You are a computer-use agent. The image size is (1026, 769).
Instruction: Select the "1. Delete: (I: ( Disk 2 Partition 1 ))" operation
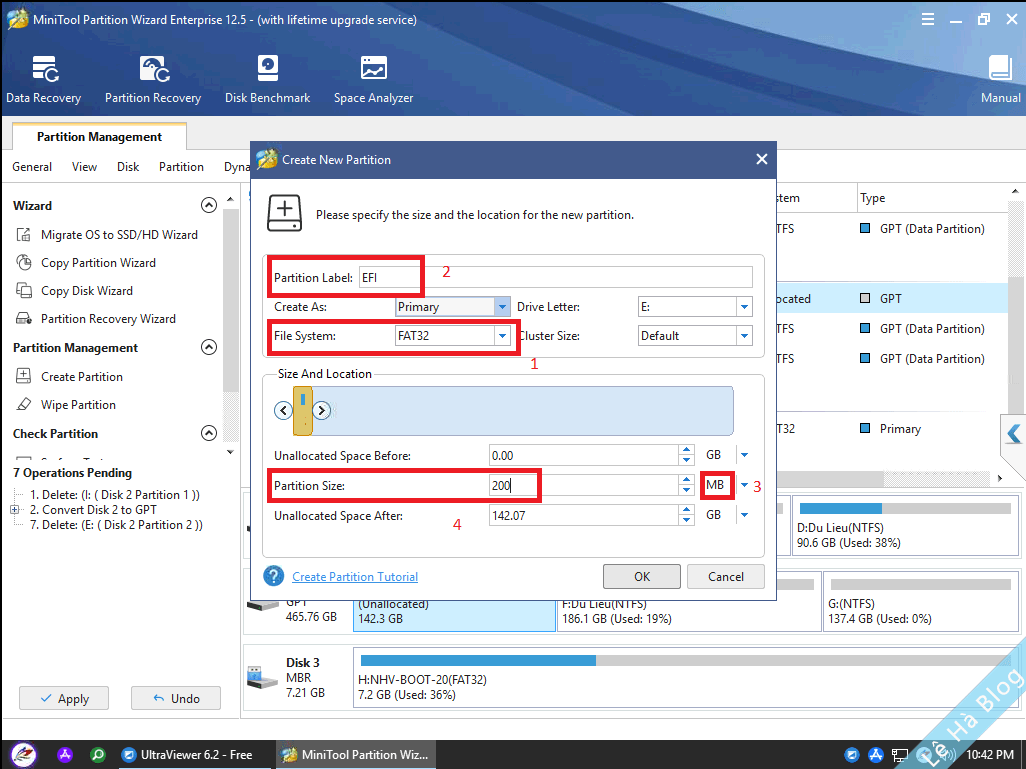(x=115, y=495)
